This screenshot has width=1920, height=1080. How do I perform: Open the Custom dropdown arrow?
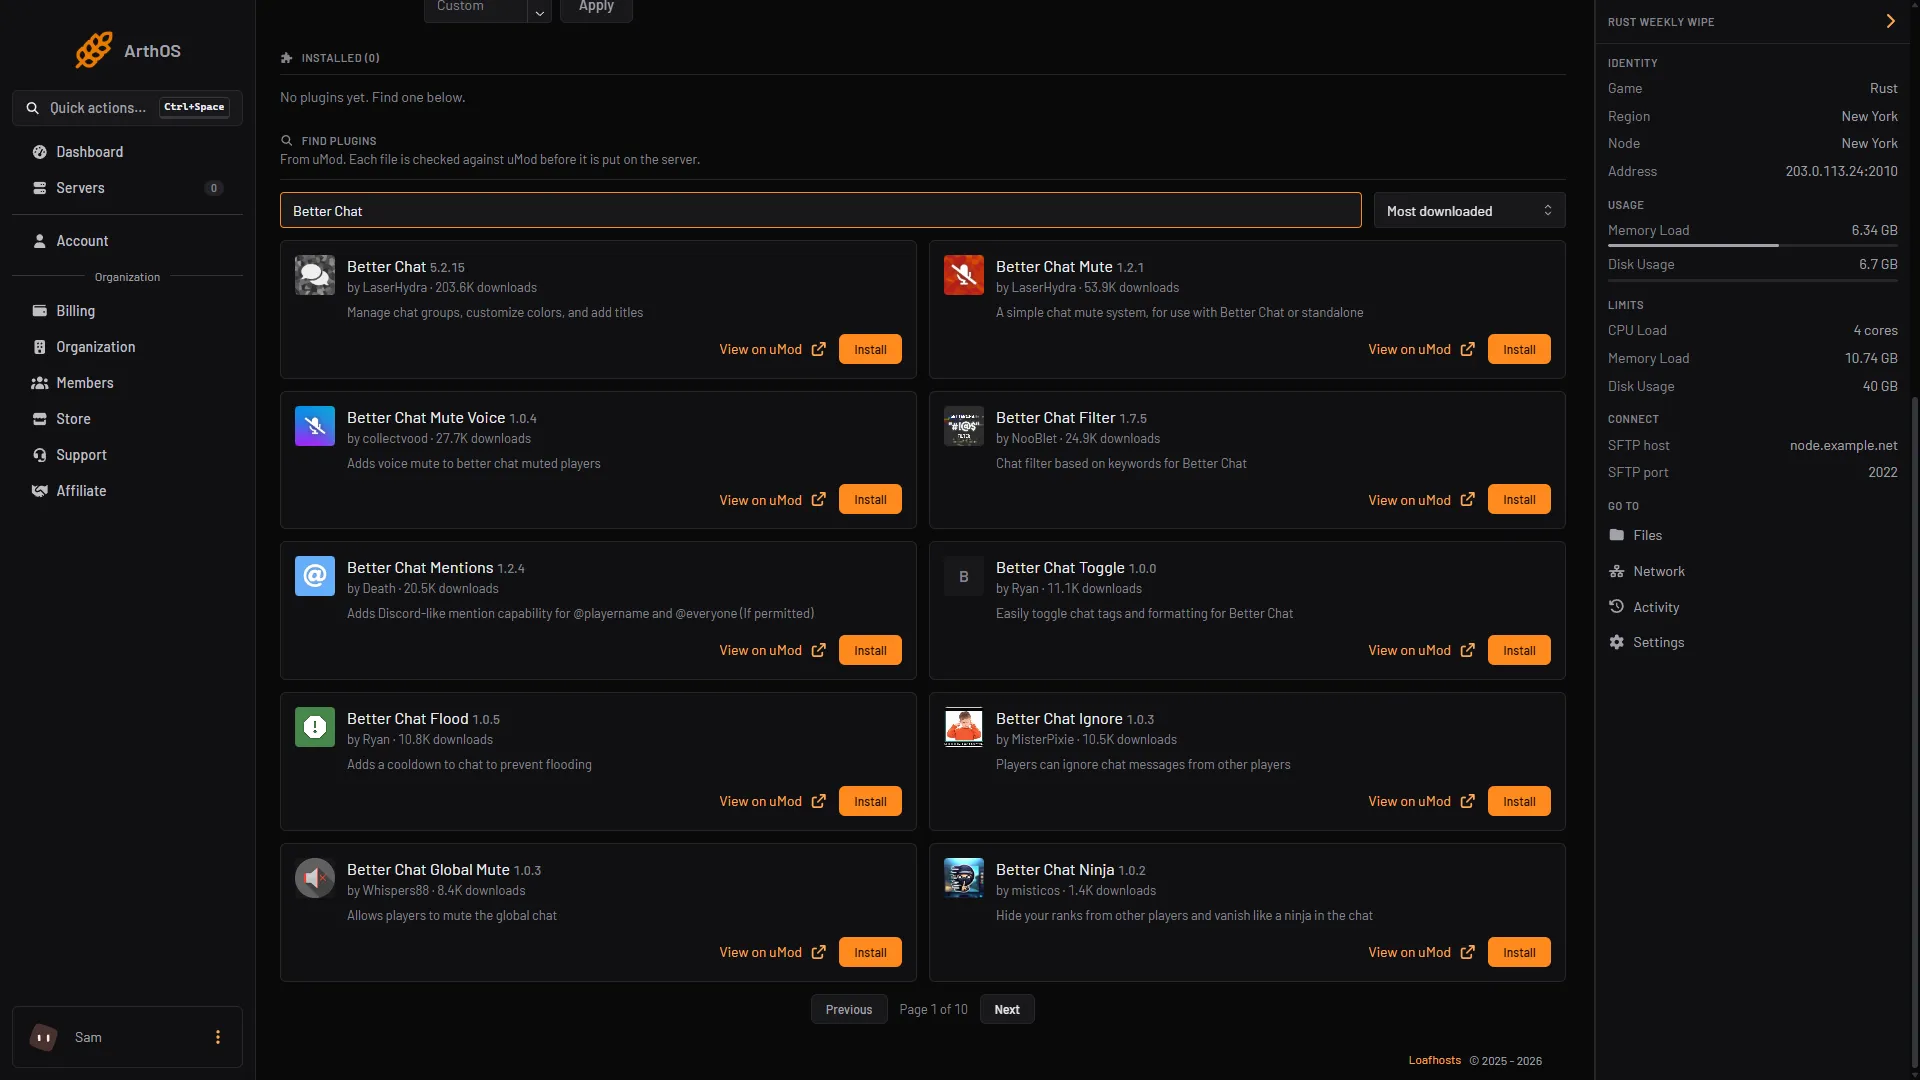tap(539, 12)
